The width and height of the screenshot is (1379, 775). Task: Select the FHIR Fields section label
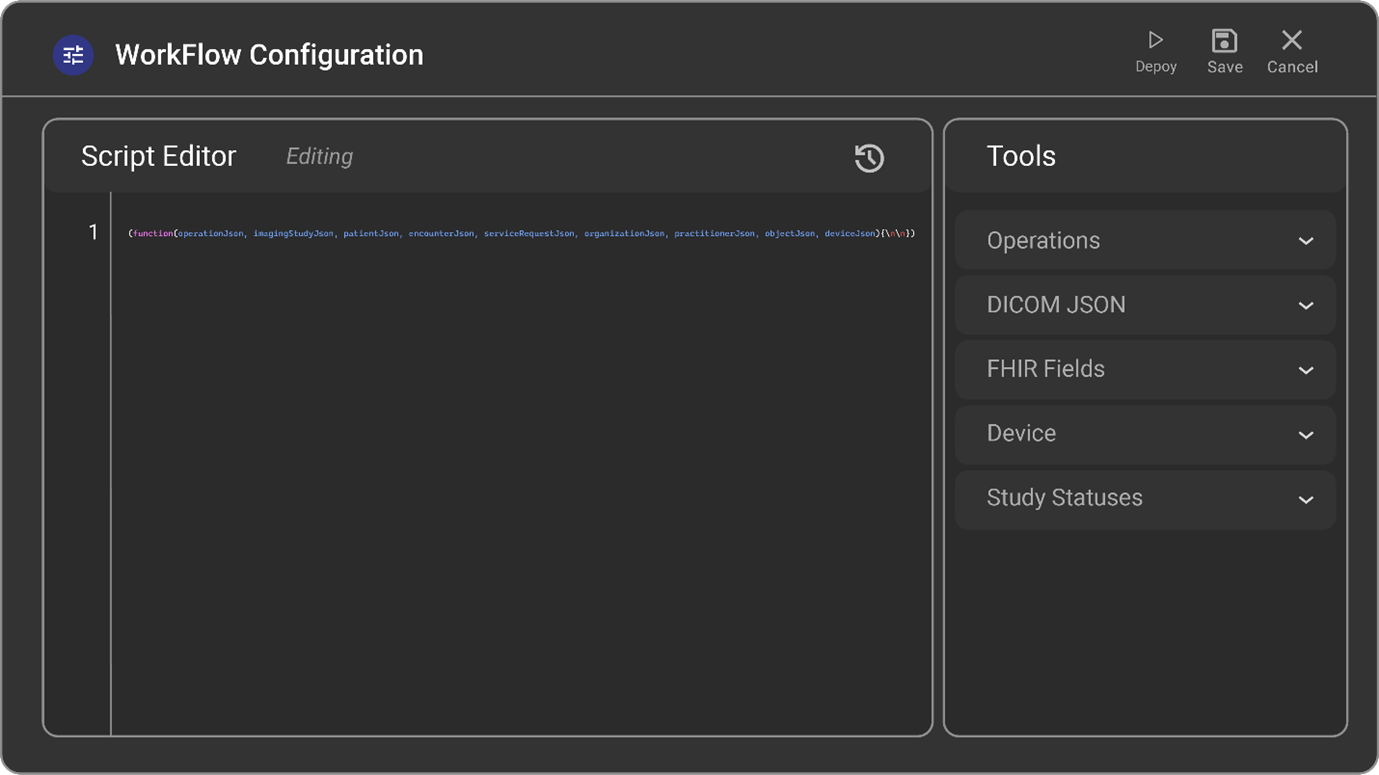point(1045,369)
